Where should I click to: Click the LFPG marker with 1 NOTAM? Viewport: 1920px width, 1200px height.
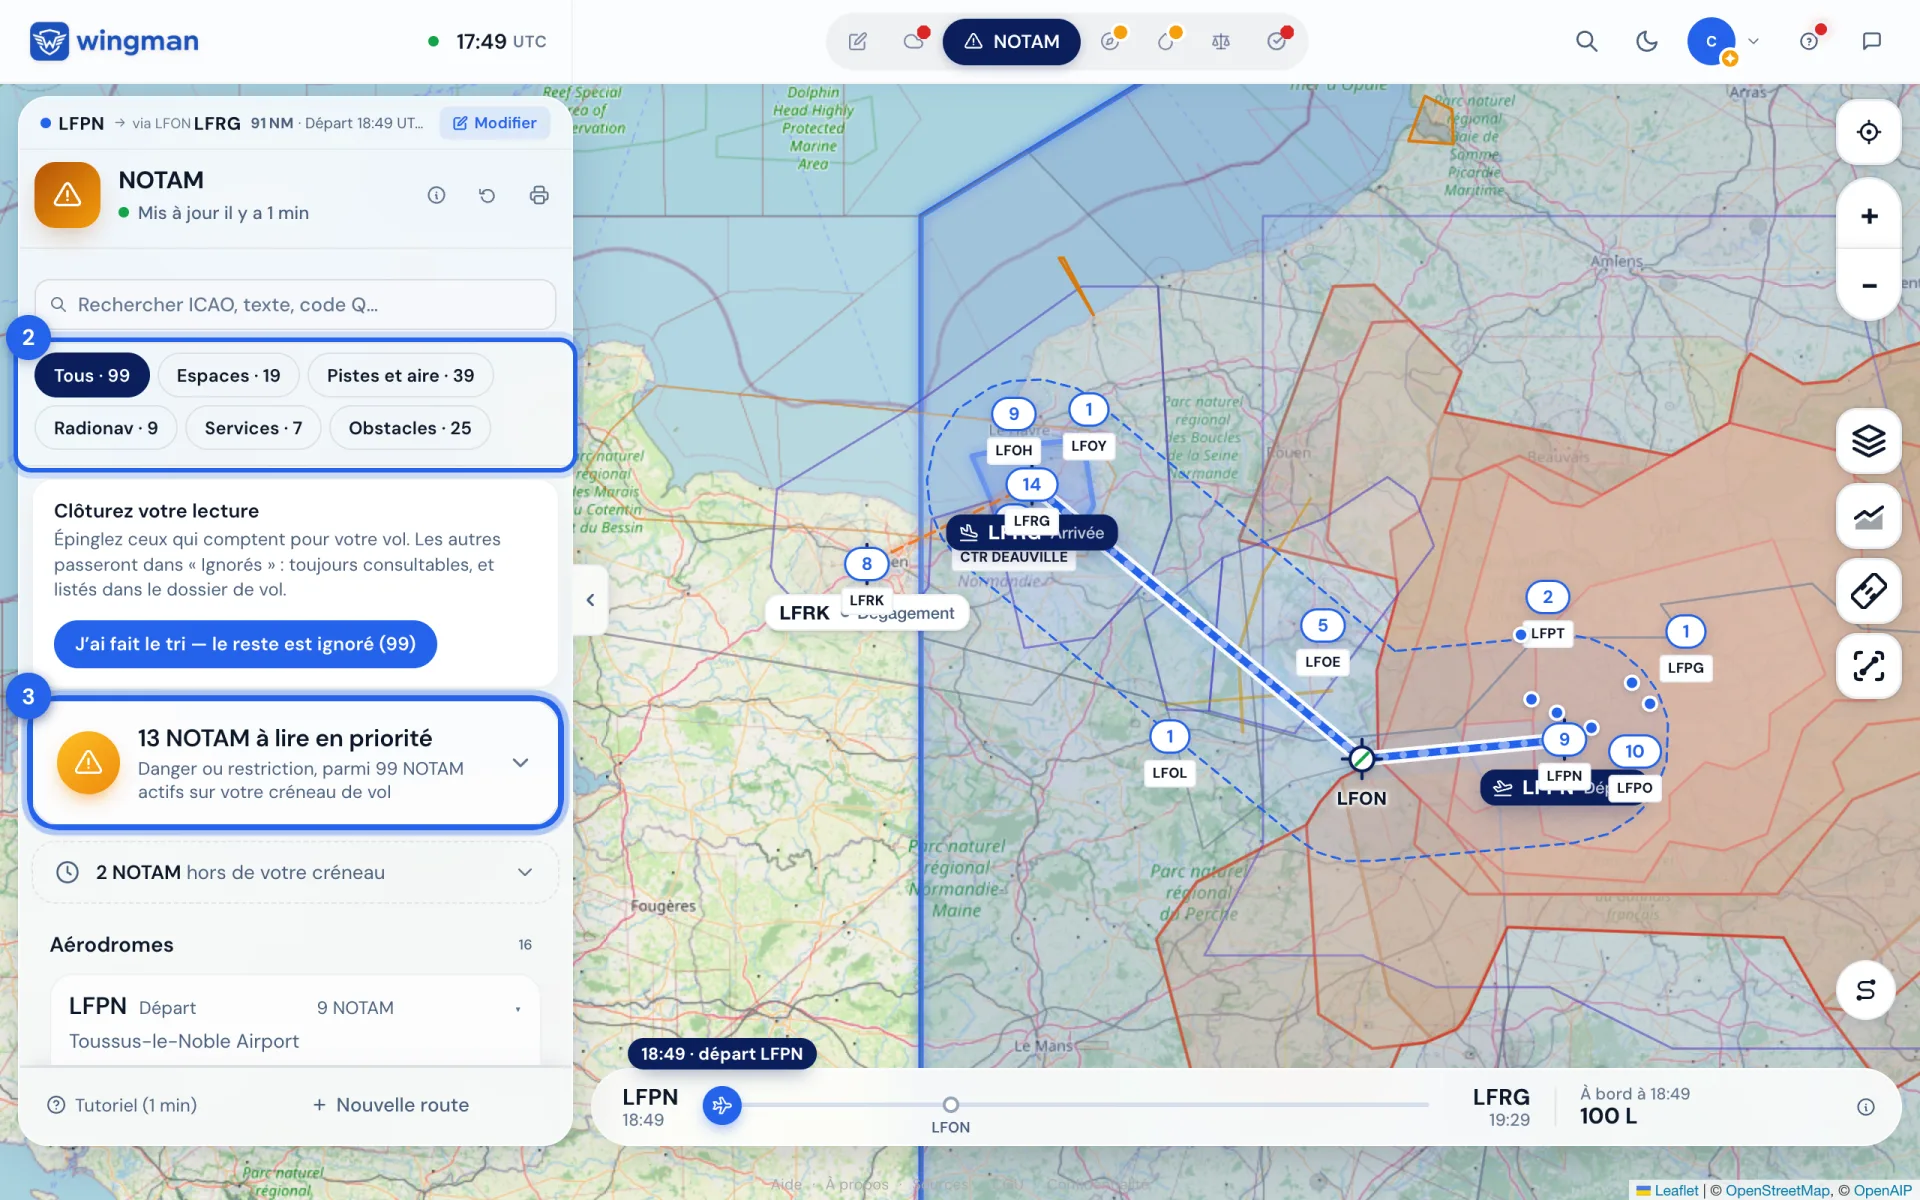(x=1685, y=632)
